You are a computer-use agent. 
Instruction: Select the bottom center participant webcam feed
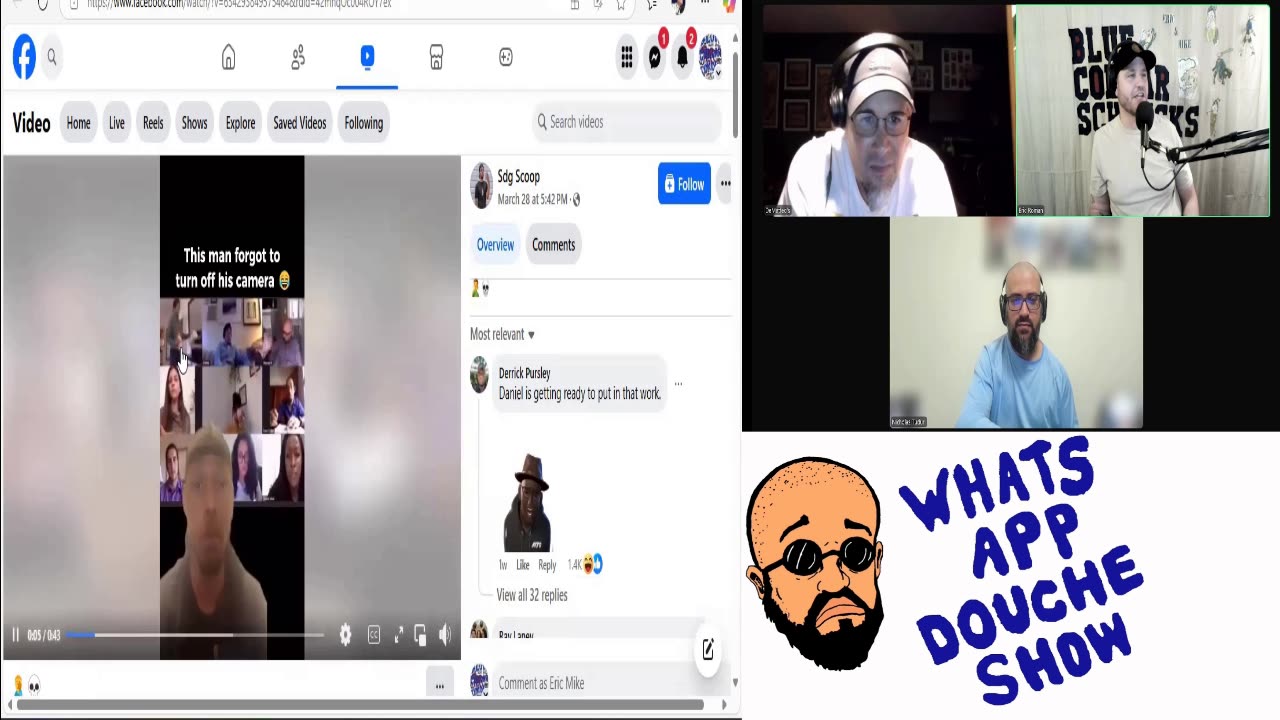tap(1016, 324)
